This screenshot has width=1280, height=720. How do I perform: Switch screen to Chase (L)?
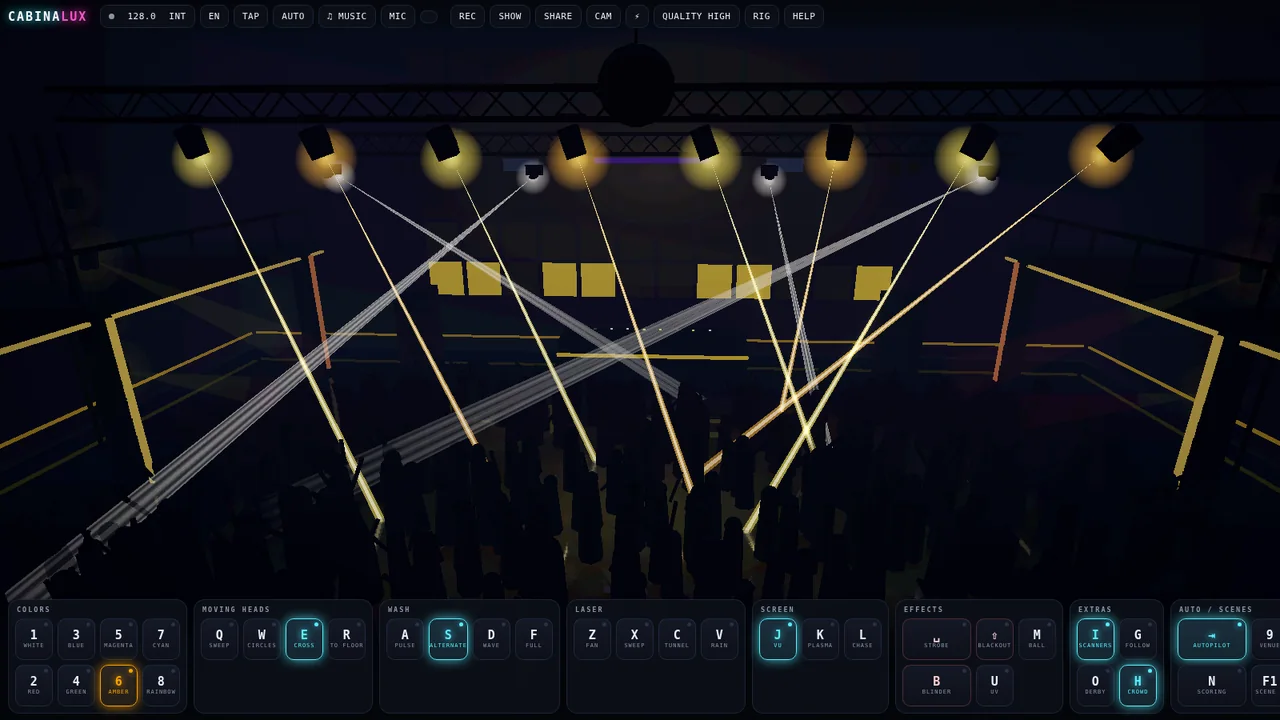point(863,639)
